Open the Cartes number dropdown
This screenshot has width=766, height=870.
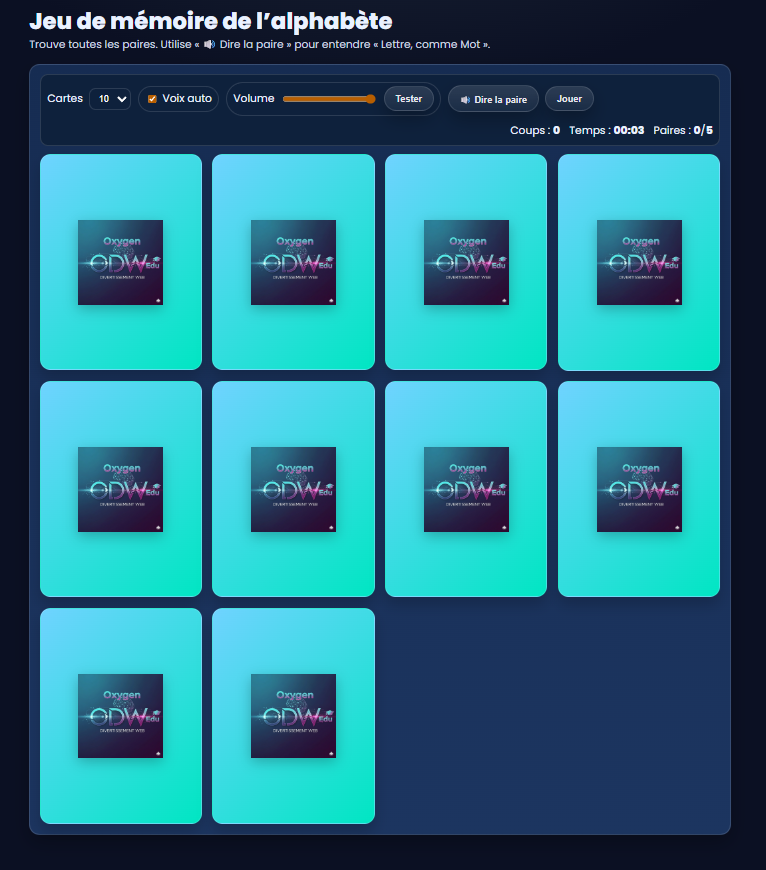coord(110,99)
